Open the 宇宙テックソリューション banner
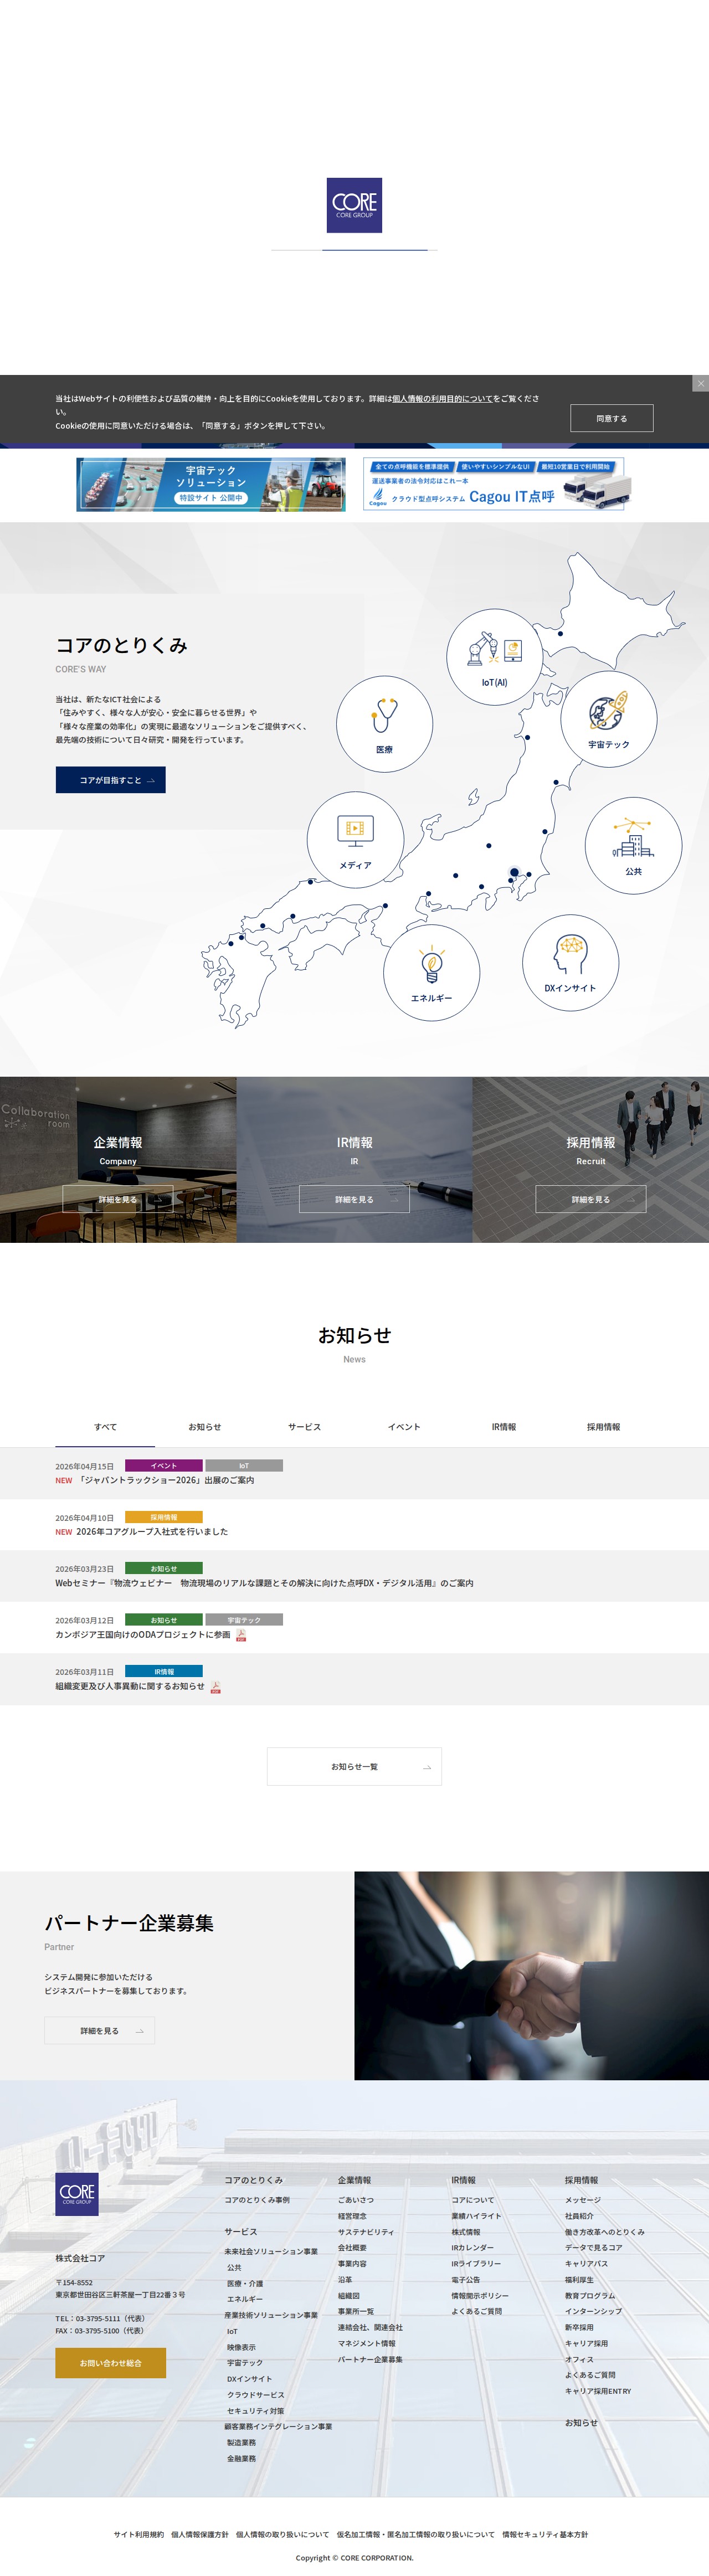 coord(211,485)
